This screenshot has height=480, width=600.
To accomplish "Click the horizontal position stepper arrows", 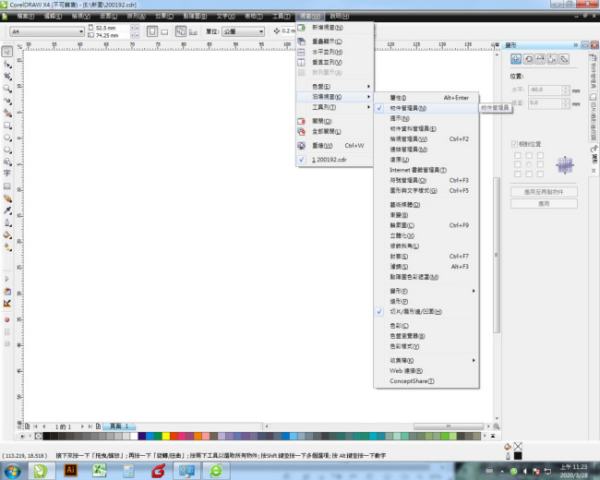I will tap(566, 90).
